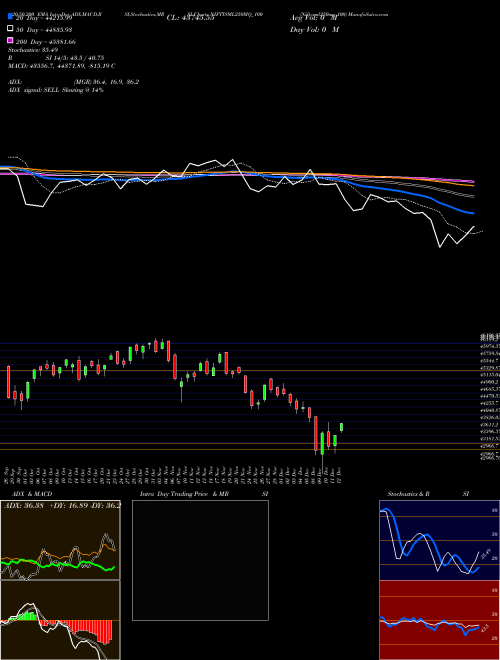Click the blue 20 Day EMA legend swatch
This screenshot has width=500, height=660.
10,17
